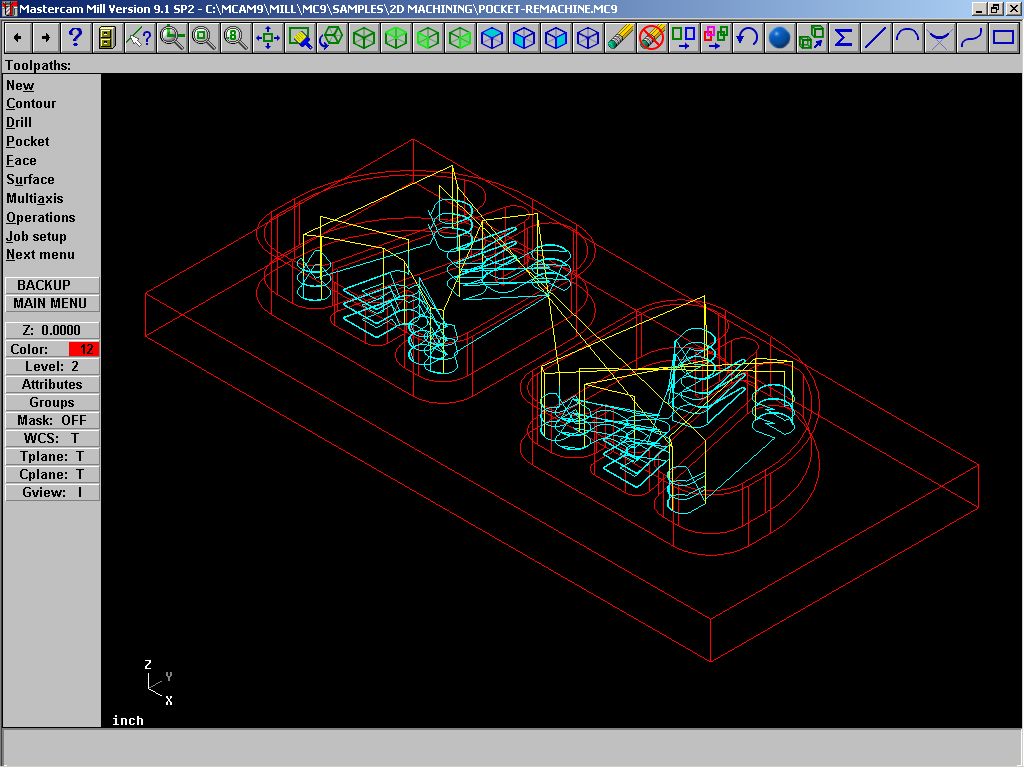Open the Attributes button
Image resolution: width=1024 pixels, height=768 pixels.
52,385
